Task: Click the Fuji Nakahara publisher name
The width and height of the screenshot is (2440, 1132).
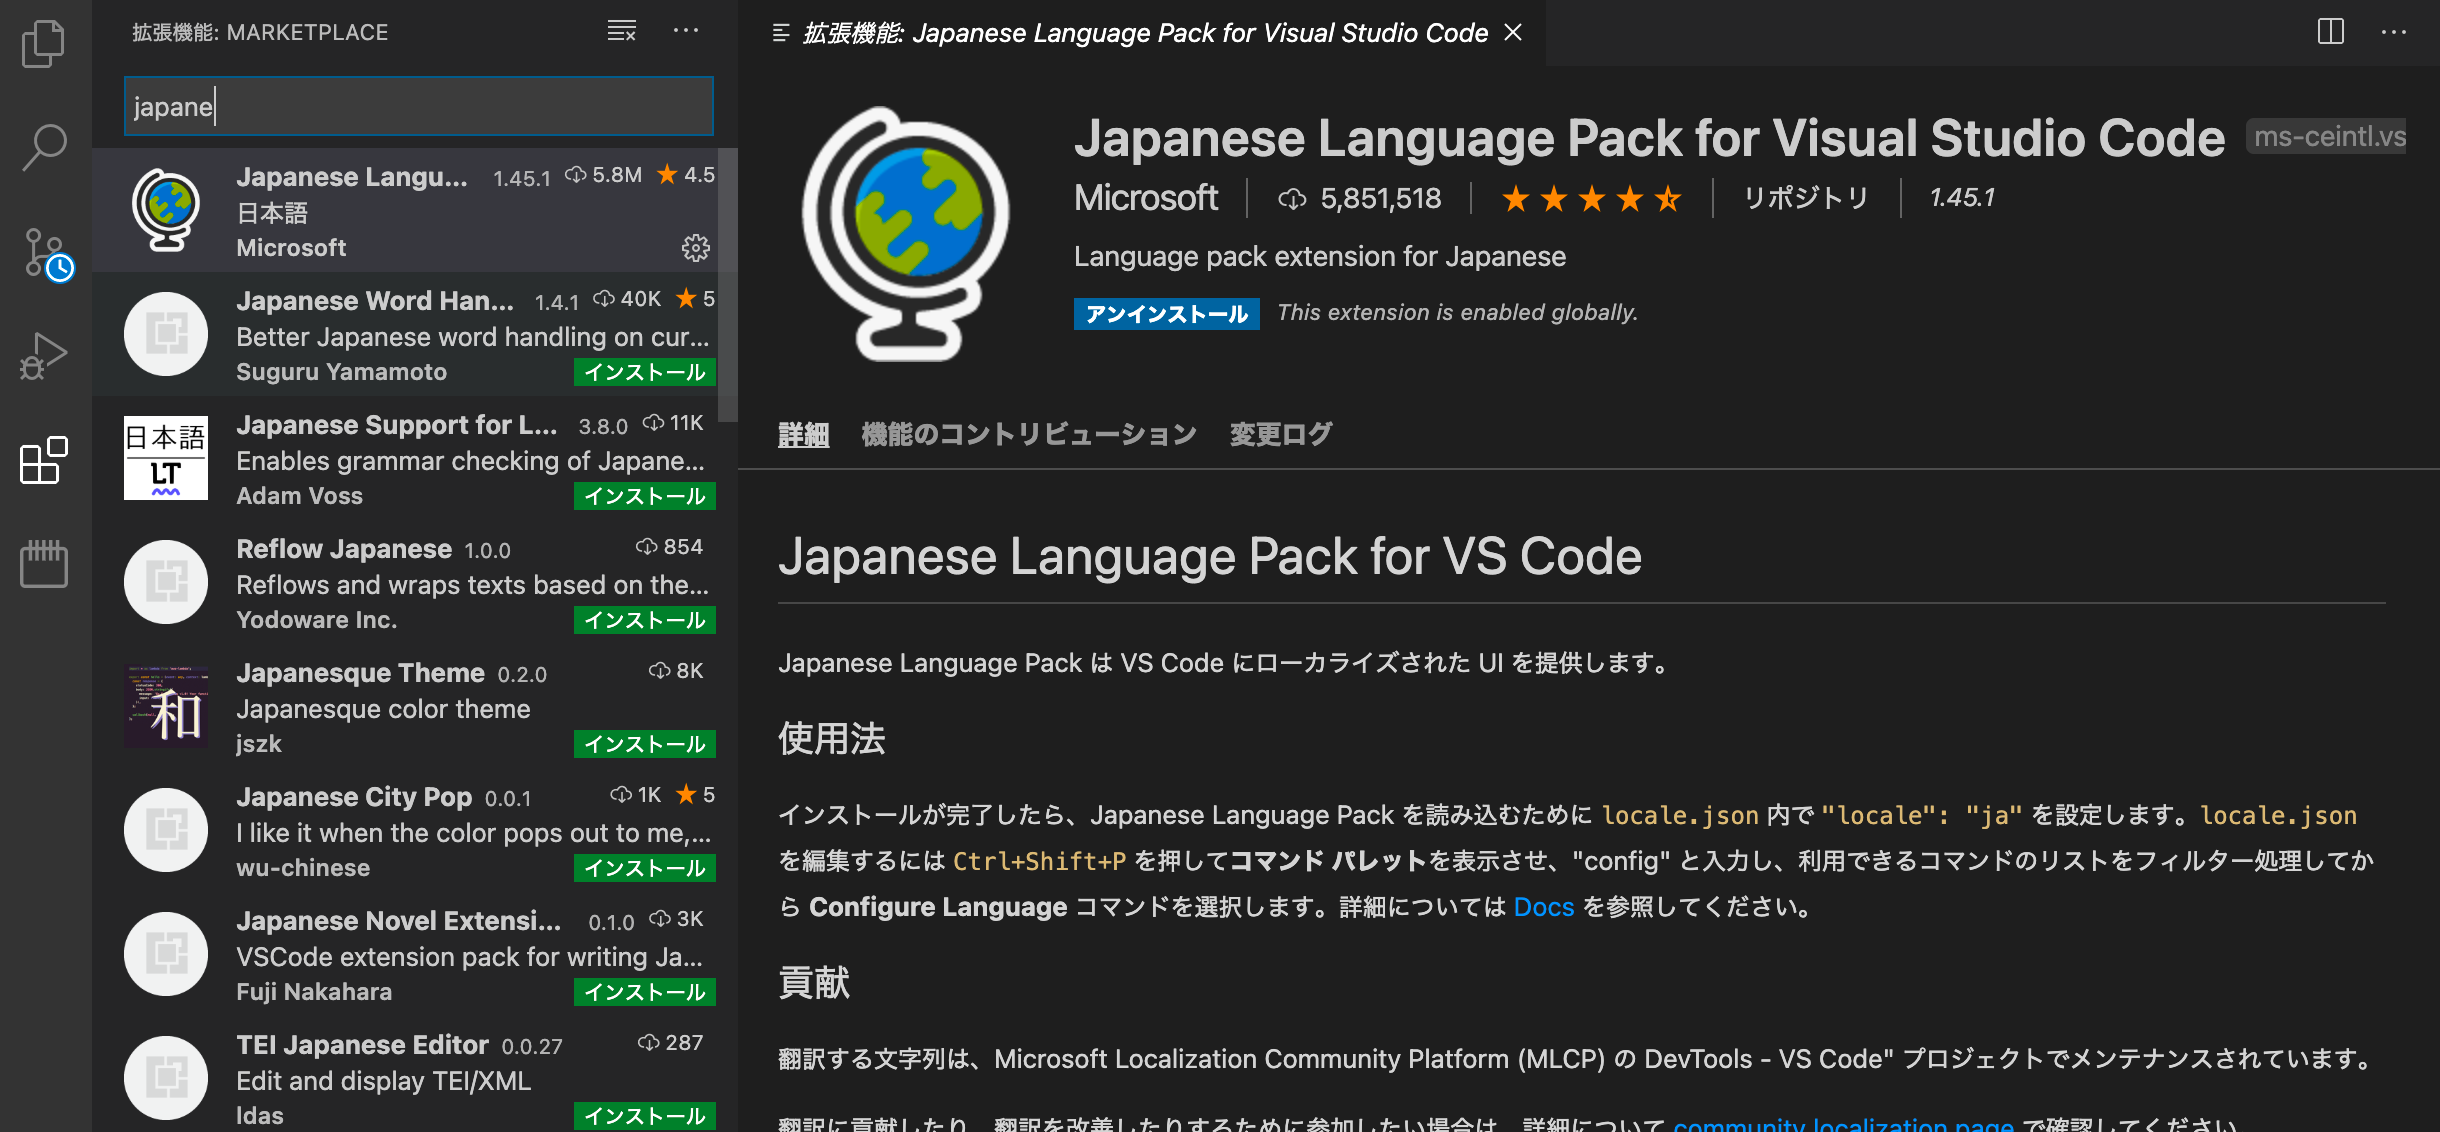Action: pos(314,992)
